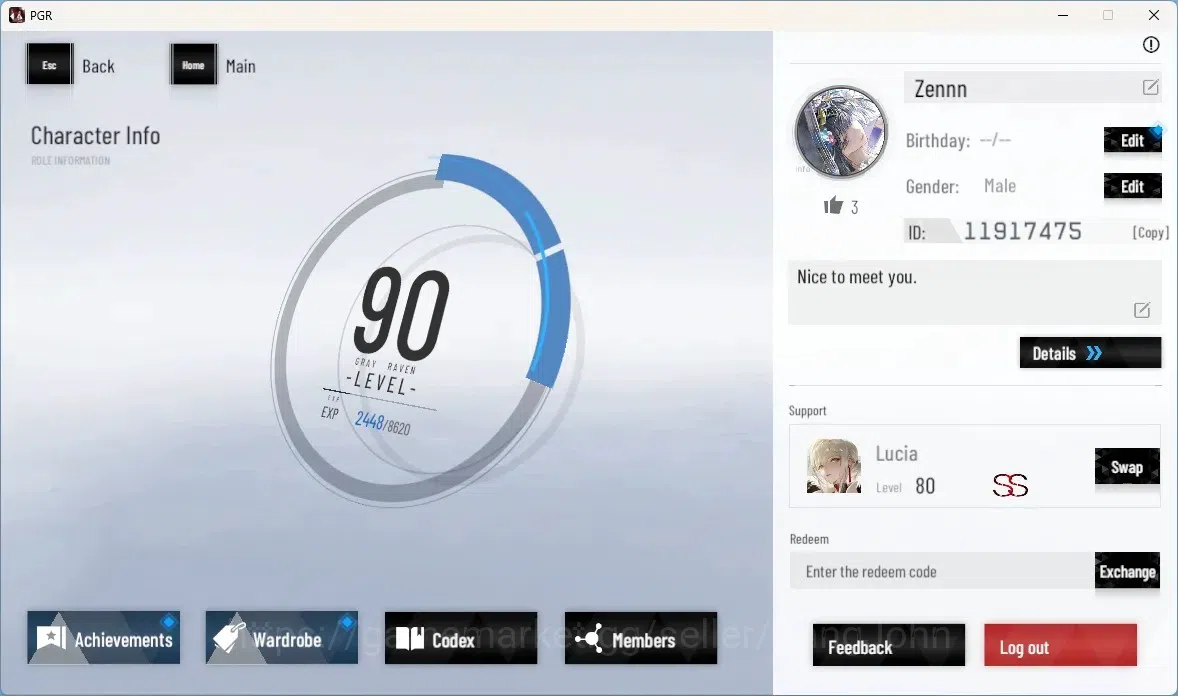
Task: Click the Gender value Male
Action: pyautogui.click(x=1000, y=186)
